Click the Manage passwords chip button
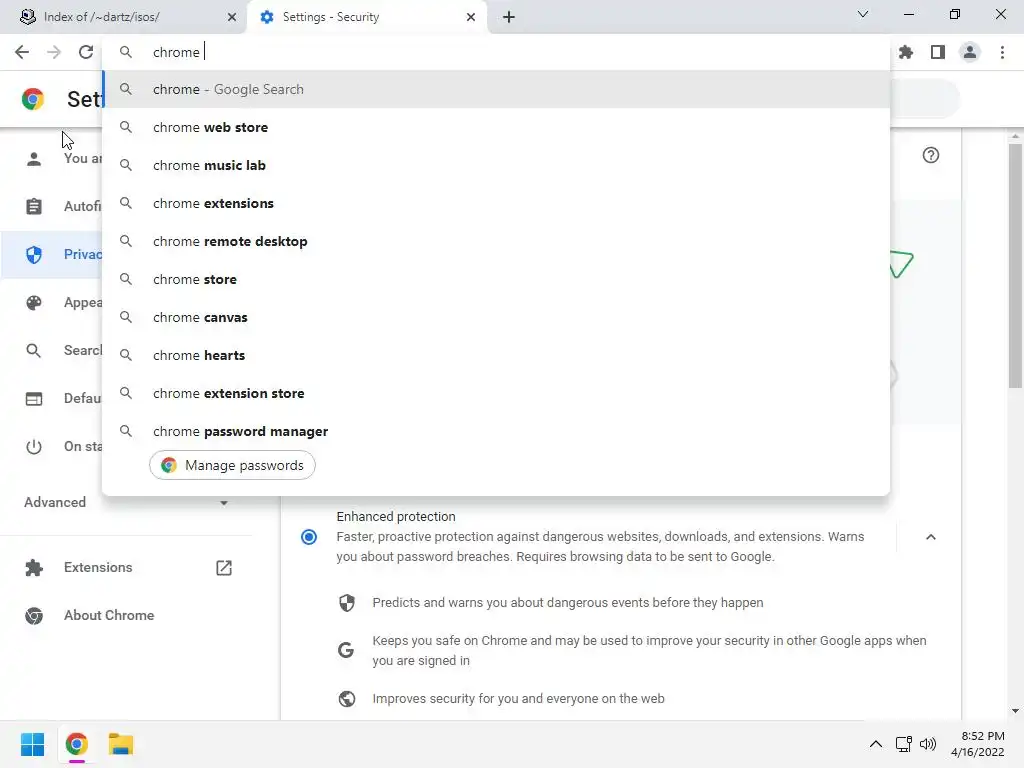Image resolution: width=1024 pixels, height=768 pixels. [x=232, y=465]
